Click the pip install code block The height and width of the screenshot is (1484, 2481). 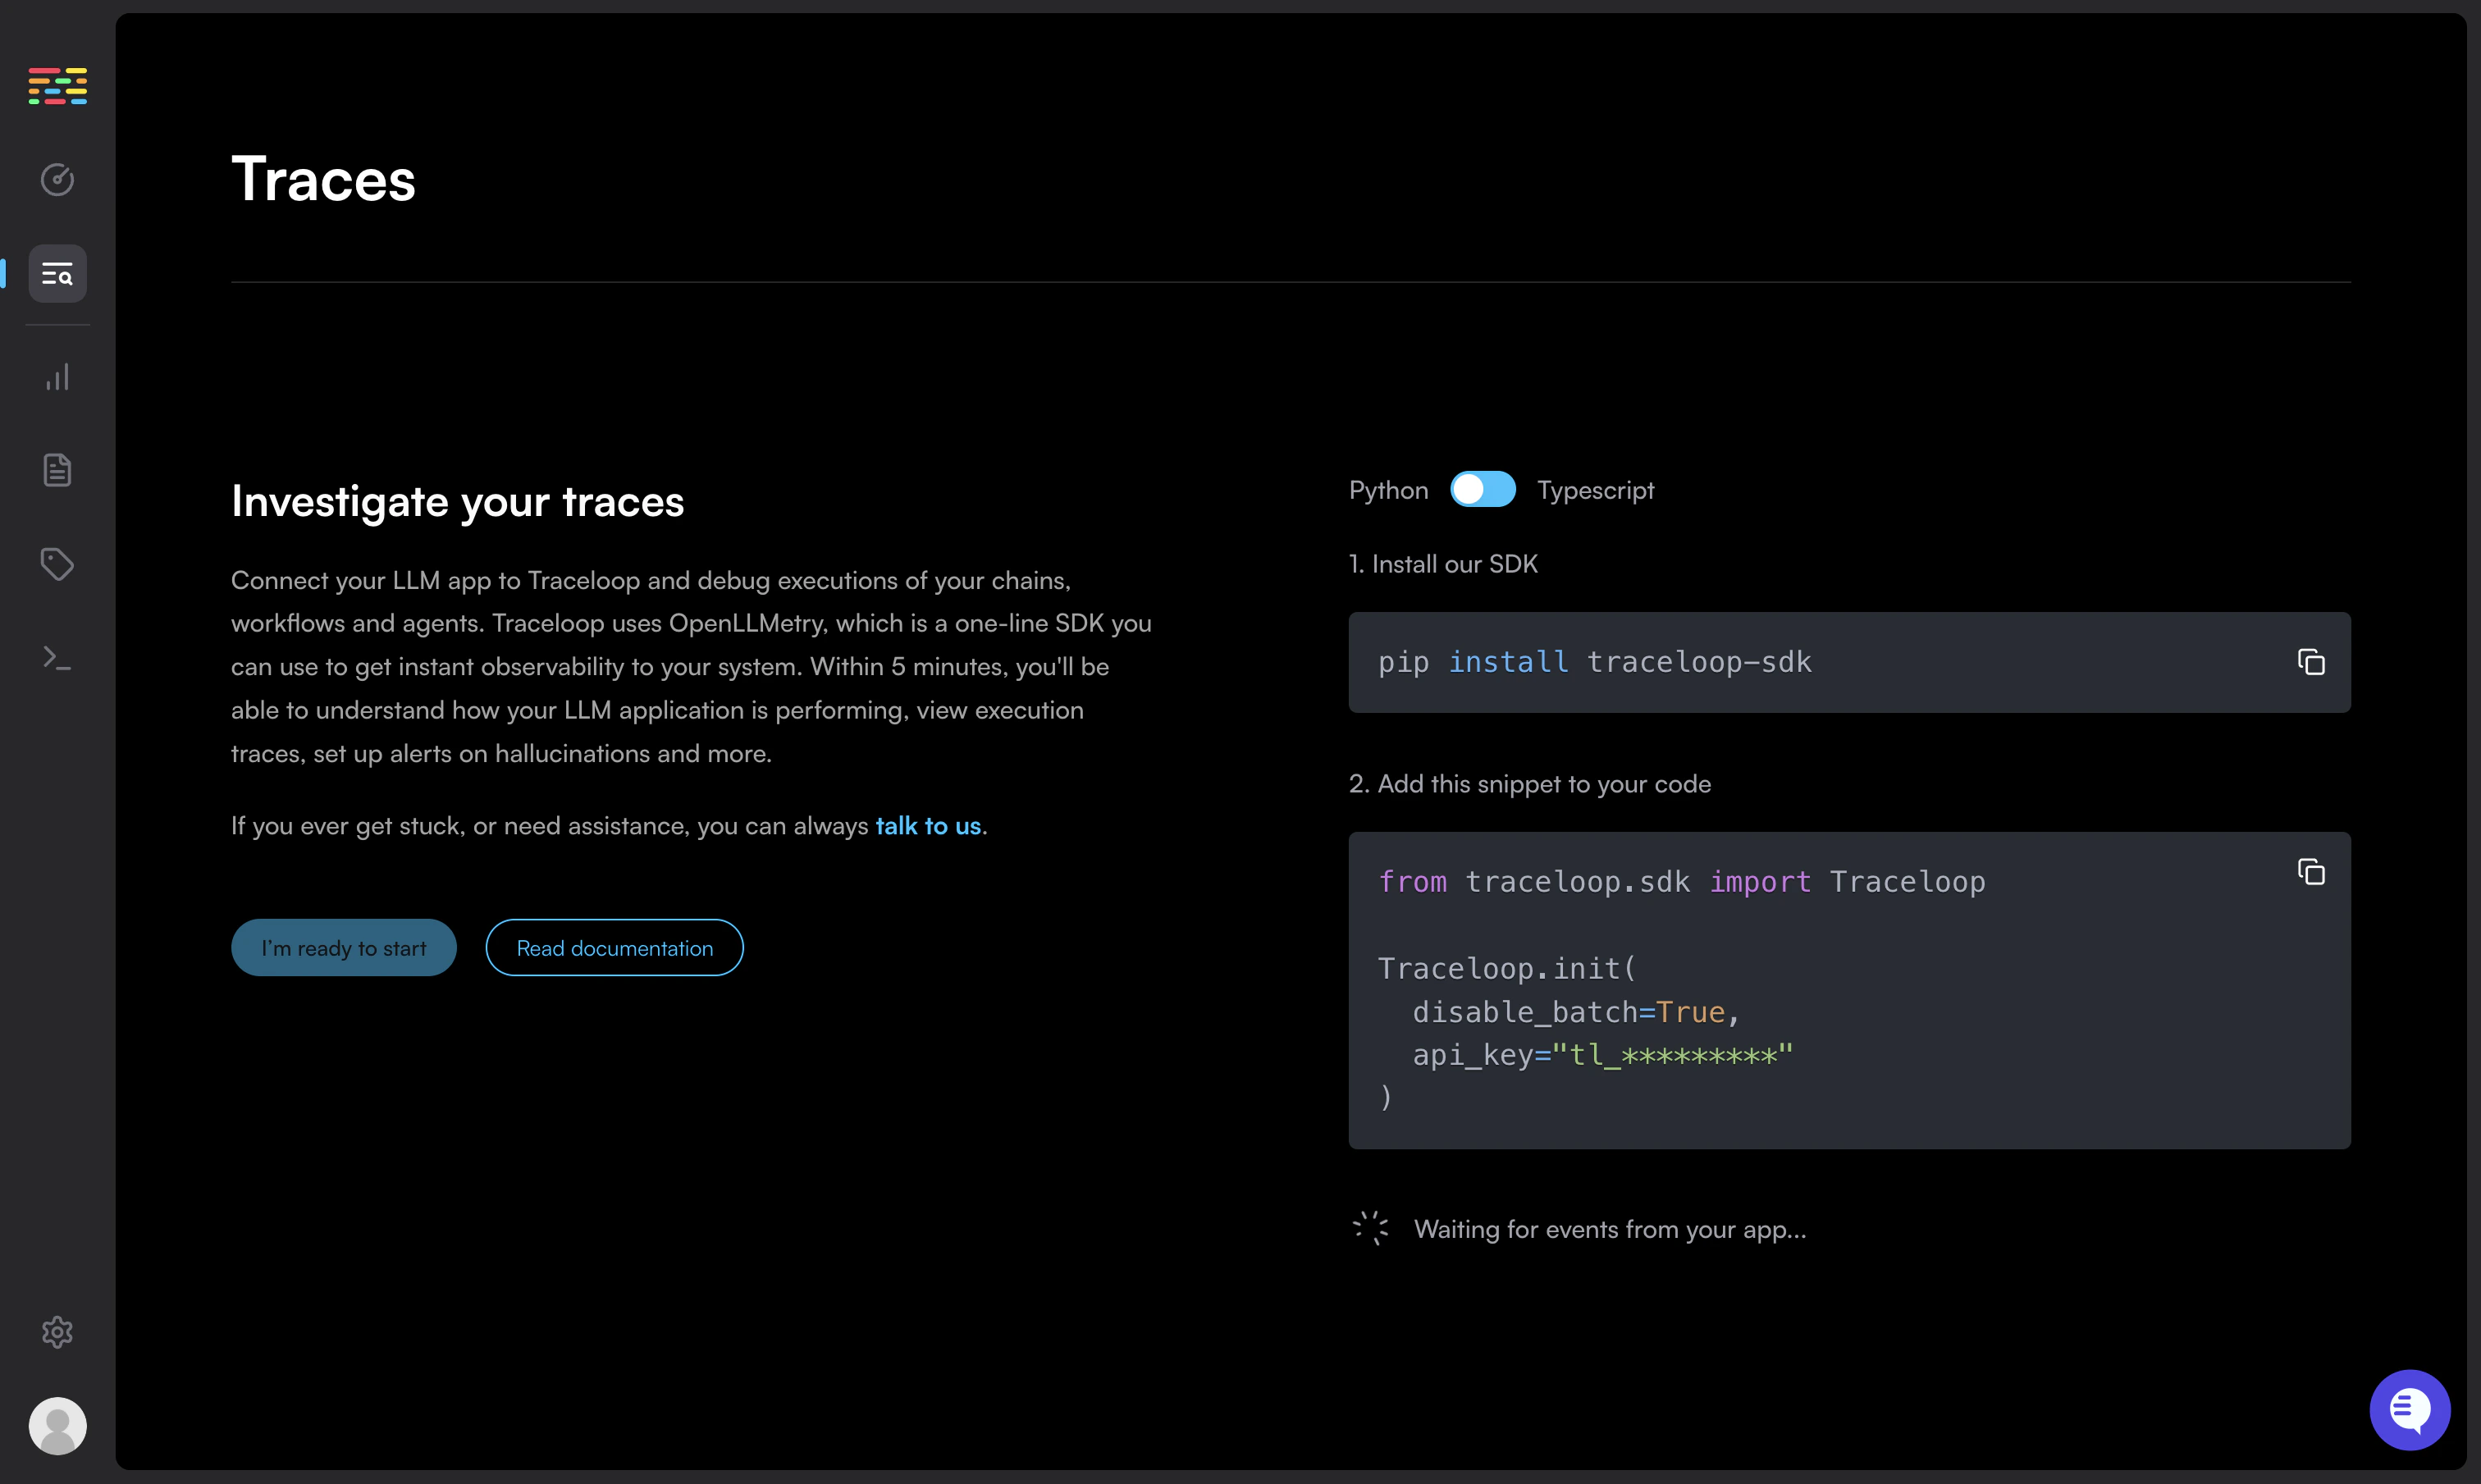click(x=1800, y=662)
